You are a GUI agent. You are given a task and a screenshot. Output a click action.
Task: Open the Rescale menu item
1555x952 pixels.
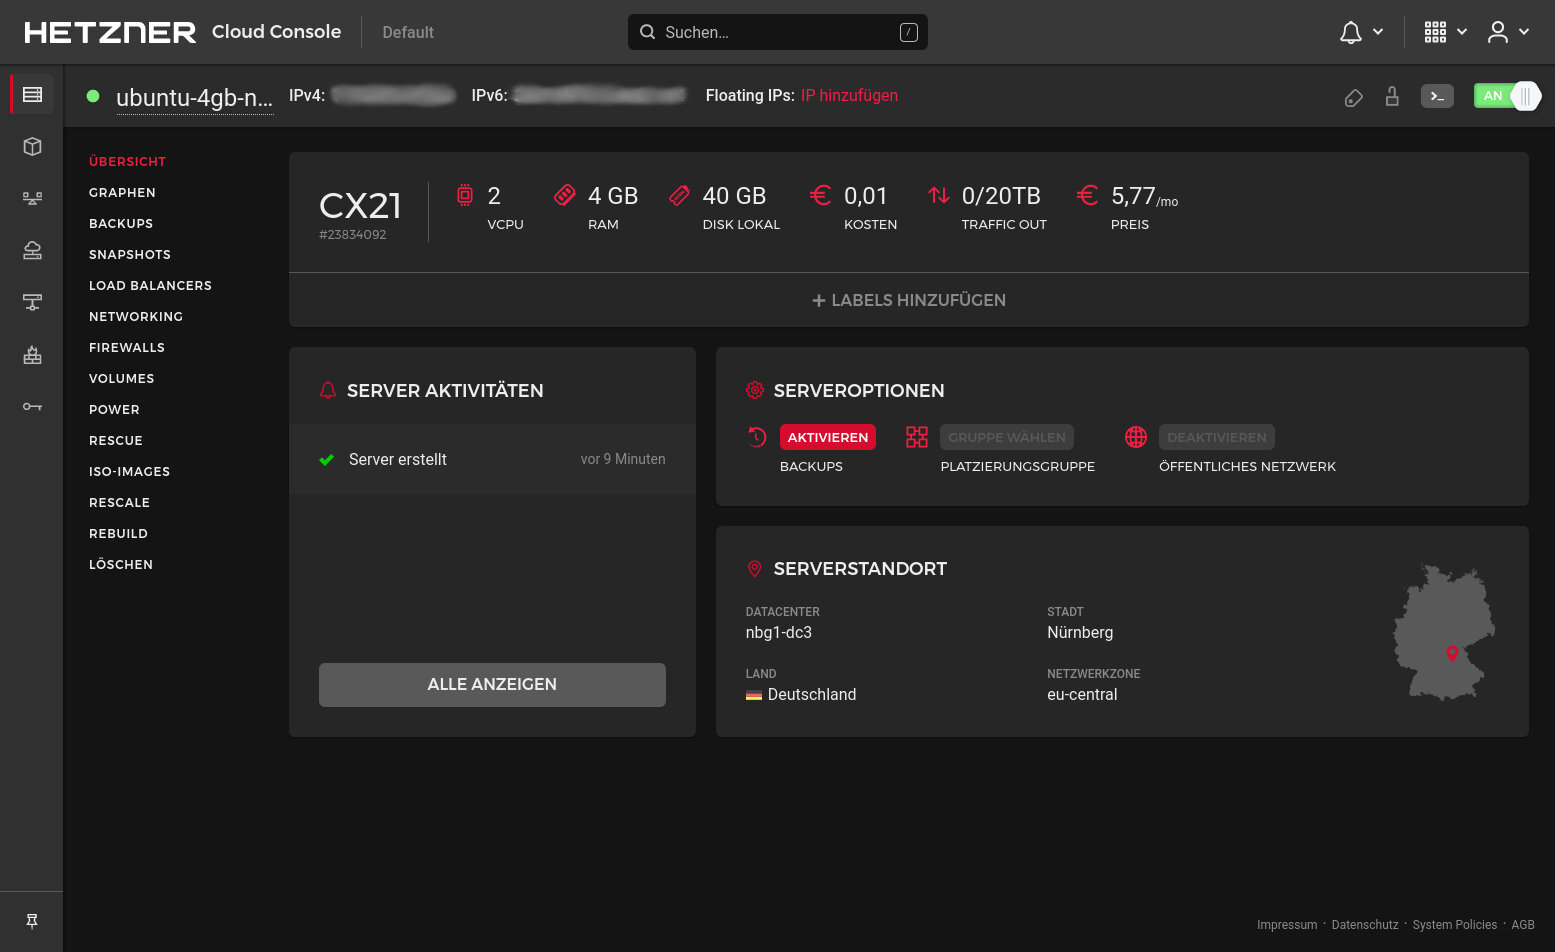(x=119, y=502)
